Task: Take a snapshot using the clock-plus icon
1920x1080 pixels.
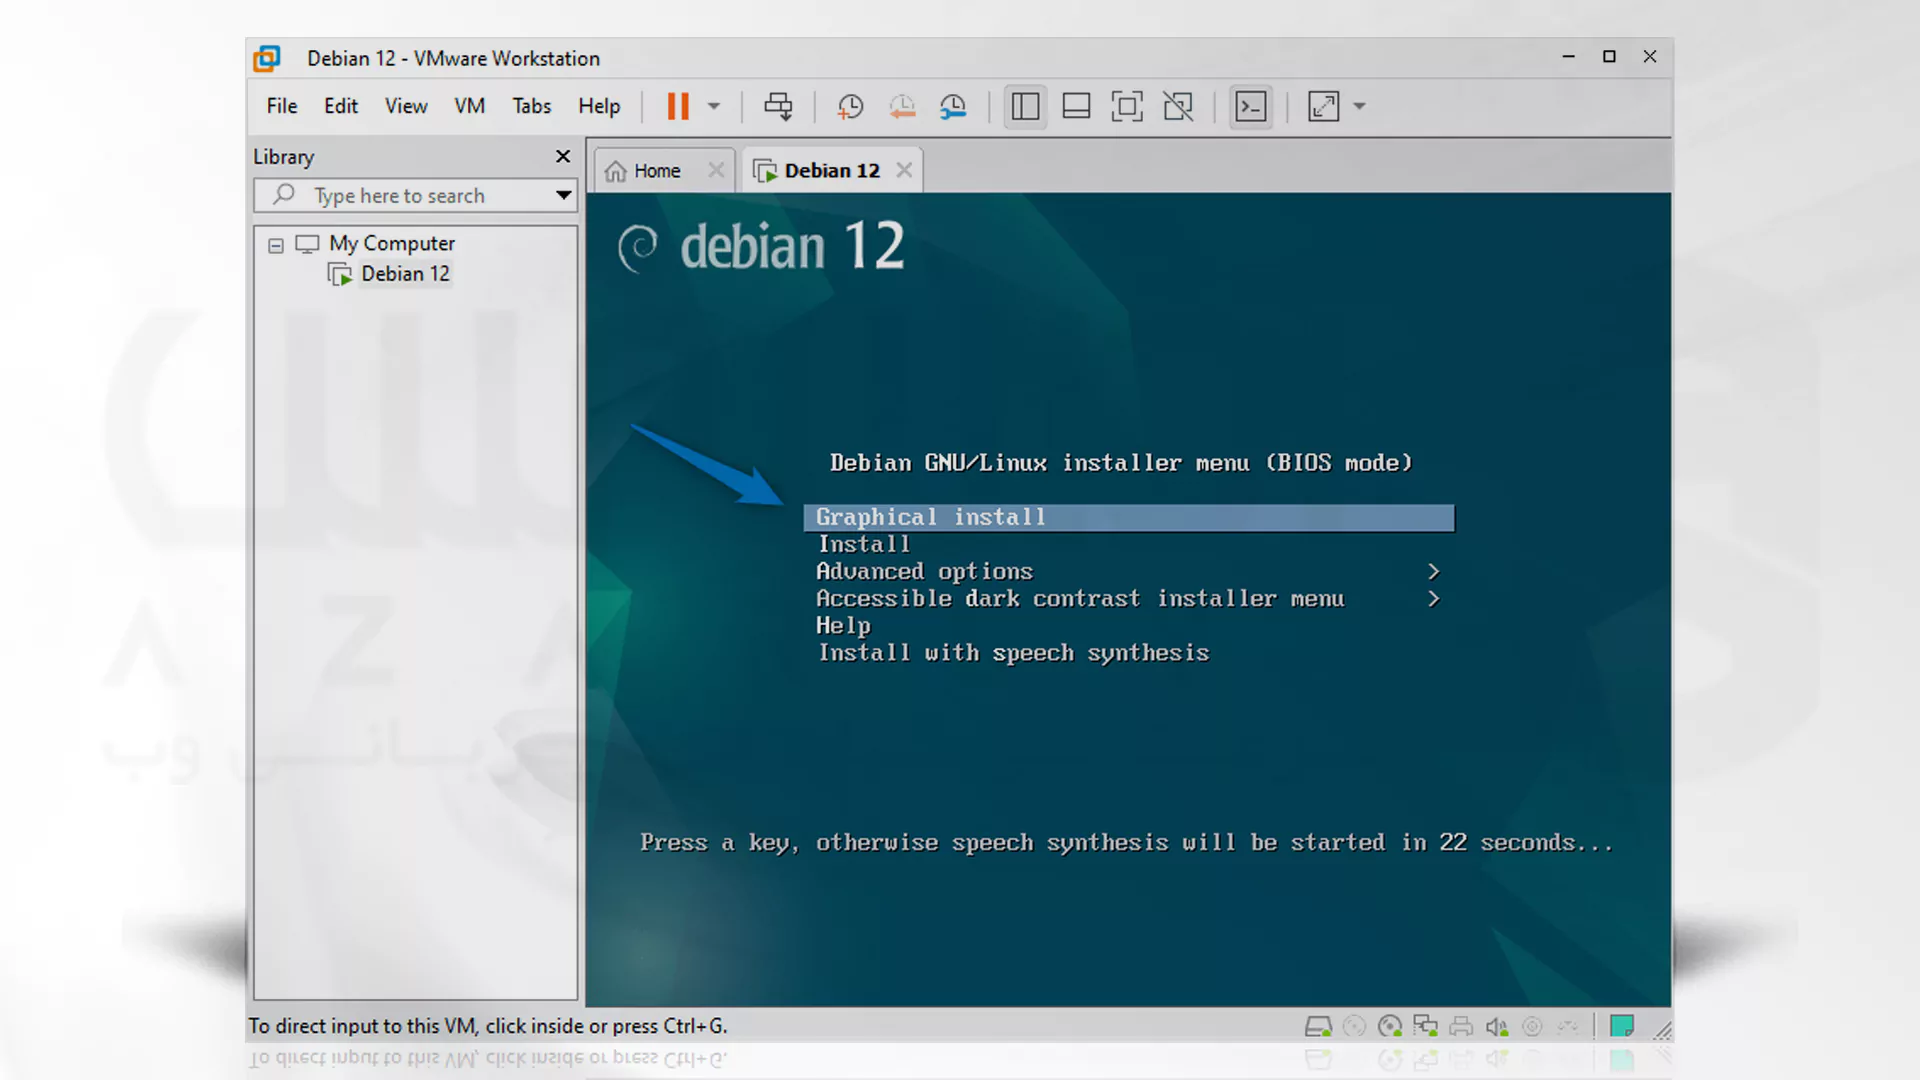Action: pos(850,106)
